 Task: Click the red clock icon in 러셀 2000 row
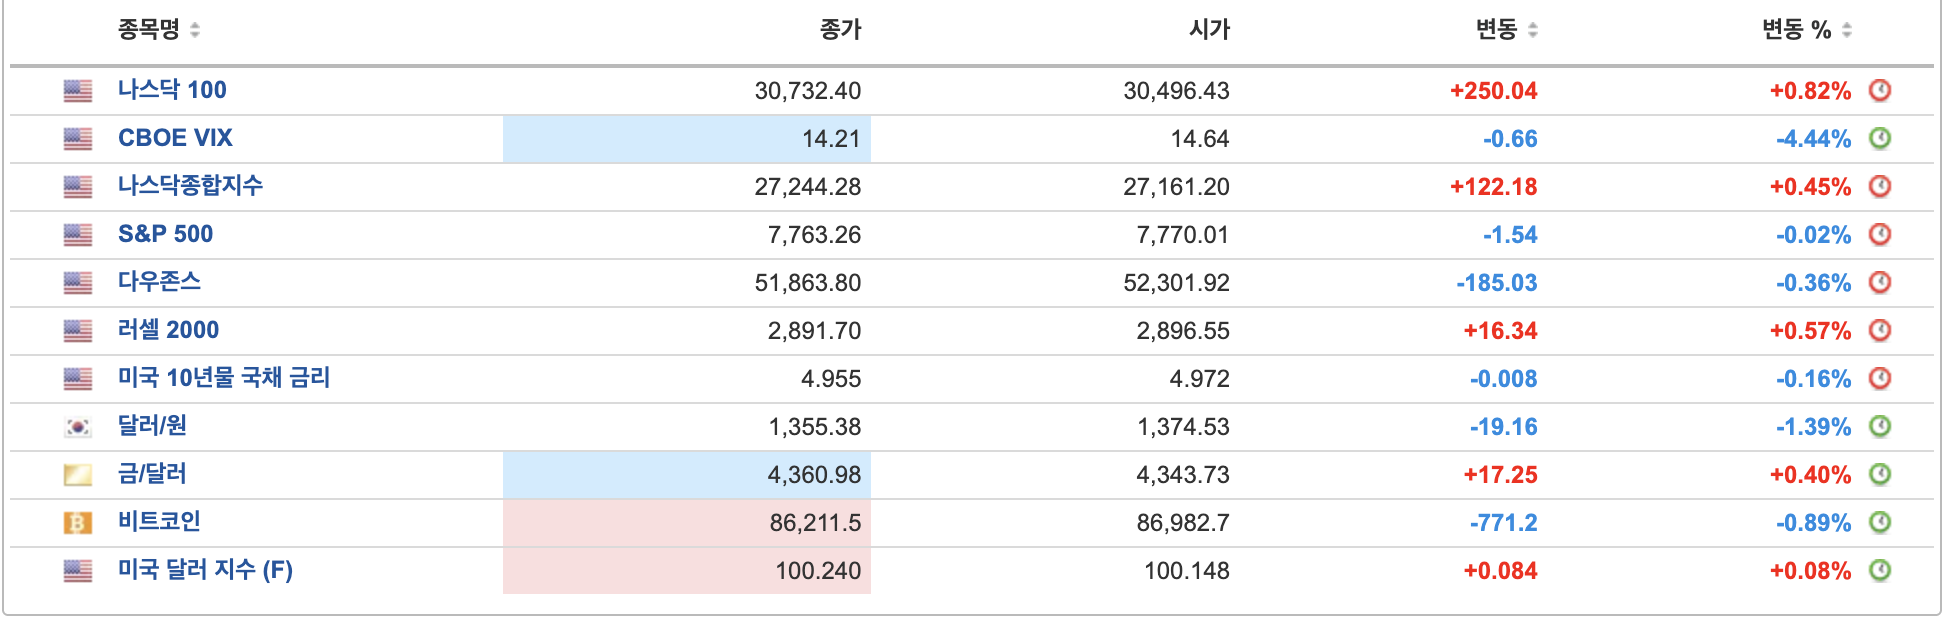[x=1880, y=330]
